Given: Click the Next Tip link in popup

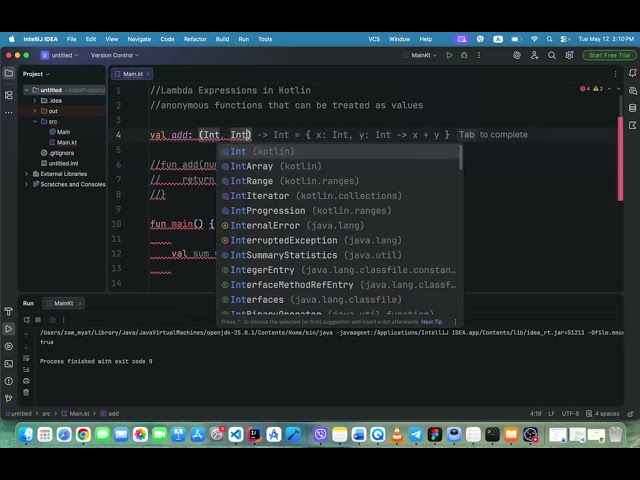Looking at the screenshot, I should [x=431, y=322].
